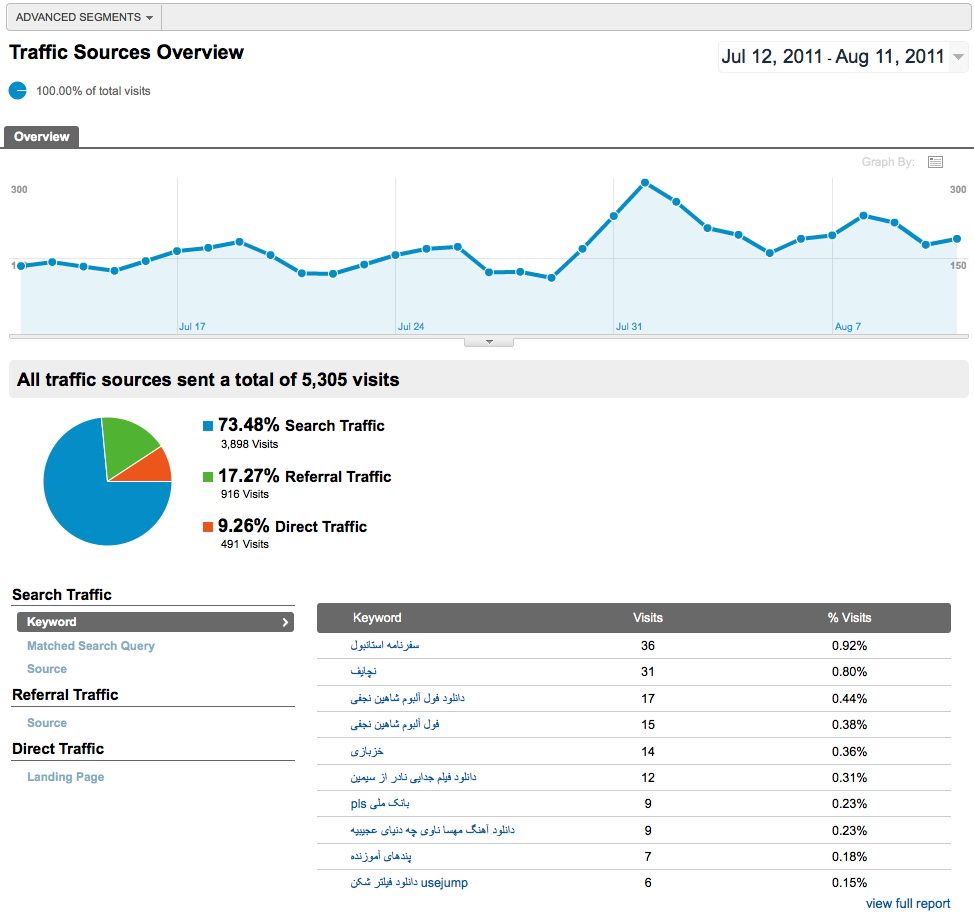Open the keyword link with 36 visits
Image resolution: width=974 pixels, height=912 pixels.
point(385,645)
